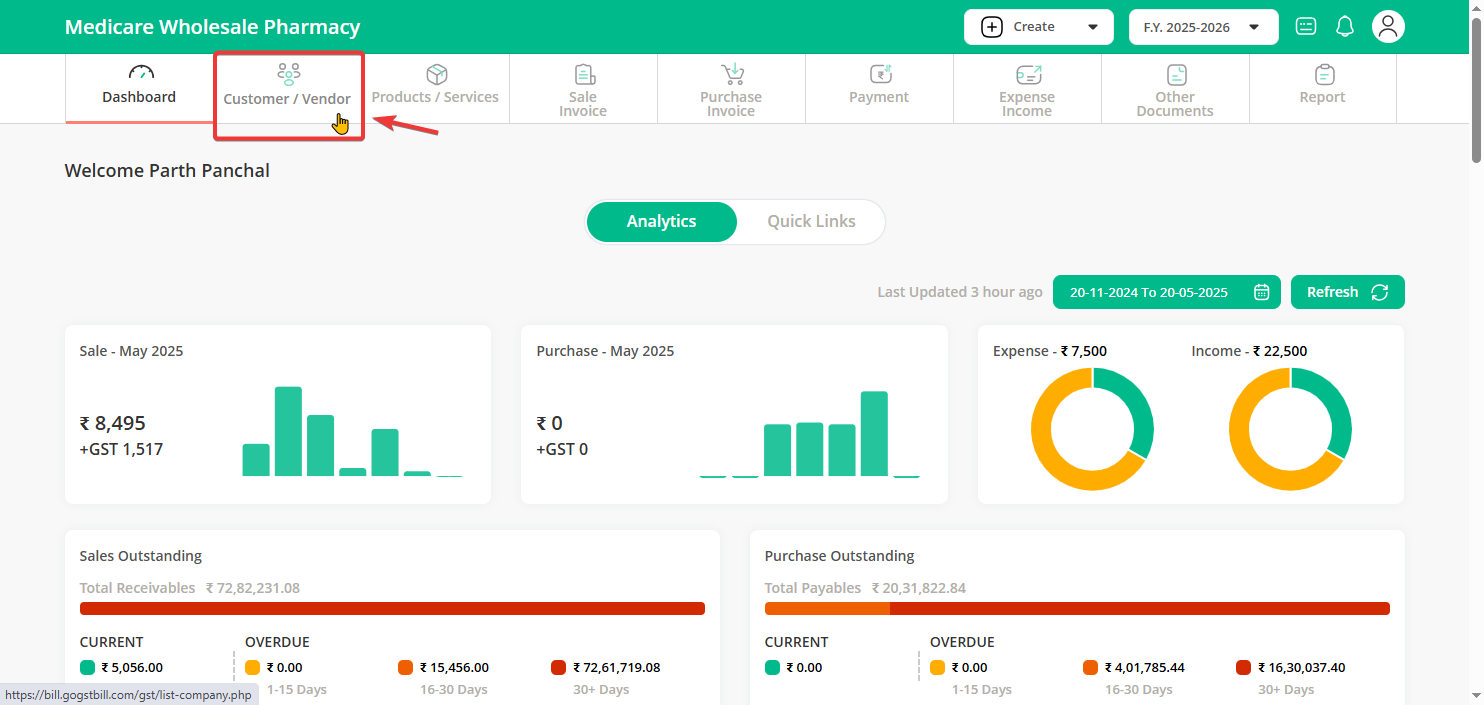Click the notification bell icon
This screenshot has height=705, width=1484.
1345,27
